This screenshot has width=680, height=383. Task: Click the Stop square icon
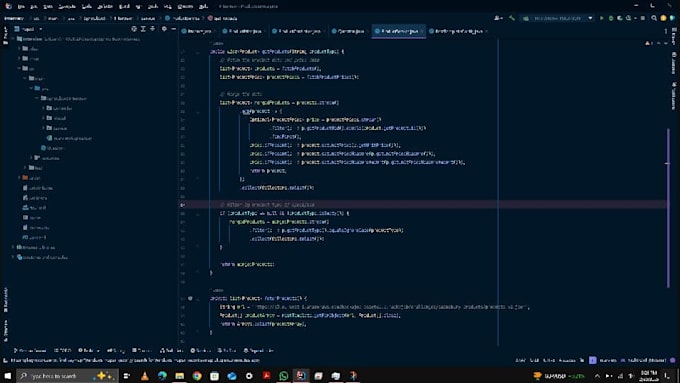click(643, 18)
